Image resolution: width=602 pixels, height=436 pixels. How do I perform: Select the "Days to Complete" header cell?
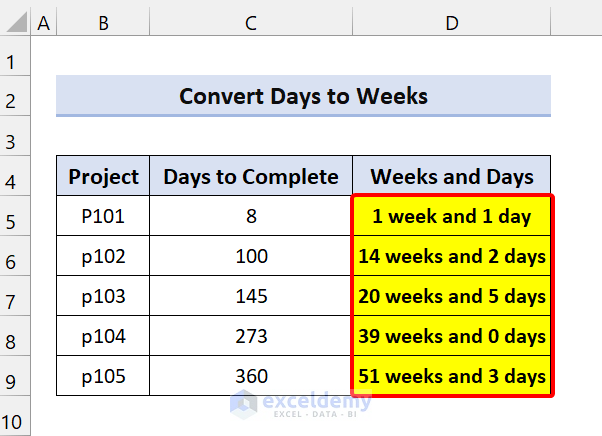pos(251,177)
